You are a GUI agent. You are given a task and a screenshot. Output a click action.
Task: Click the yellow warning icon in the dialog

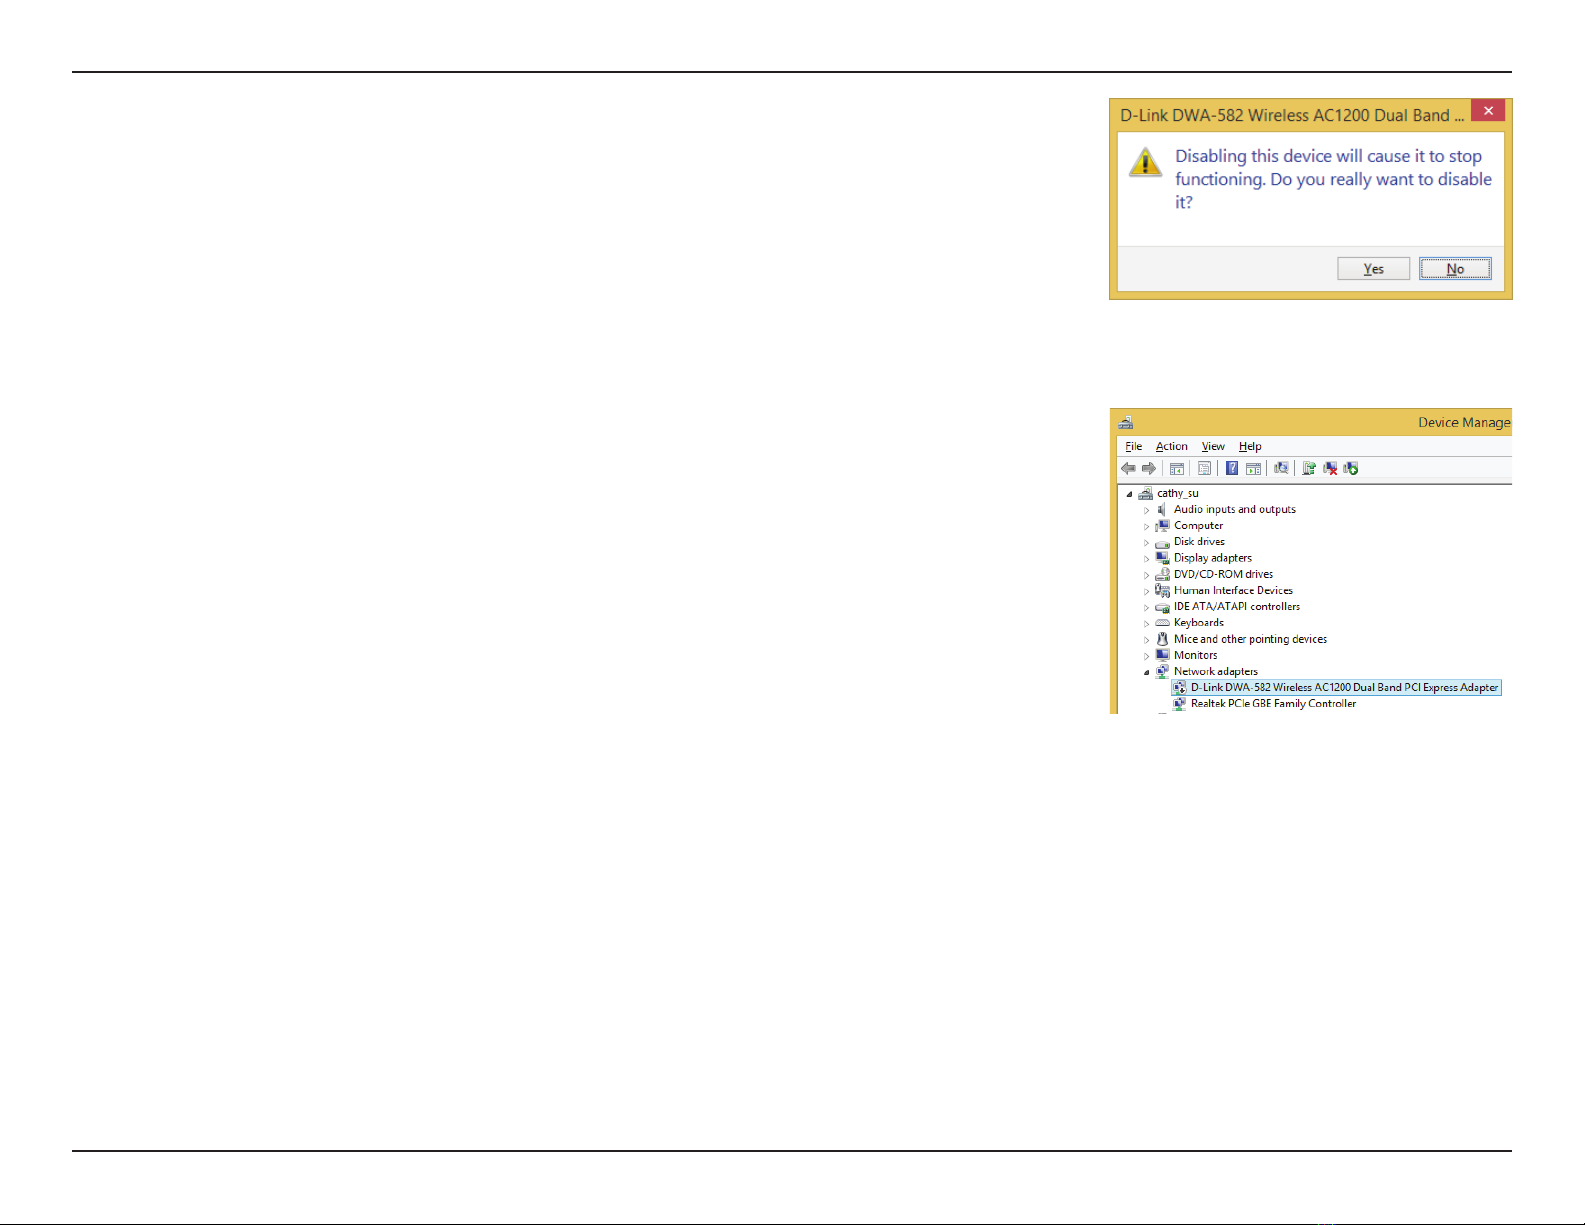(1145, 162)
